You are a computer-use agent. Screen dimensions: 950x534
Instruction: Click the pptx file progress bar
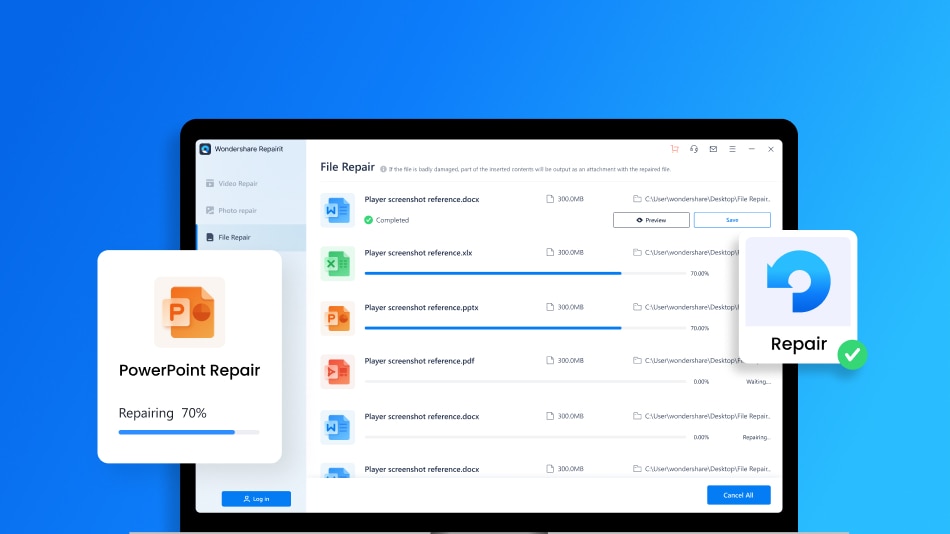(525, 328)
